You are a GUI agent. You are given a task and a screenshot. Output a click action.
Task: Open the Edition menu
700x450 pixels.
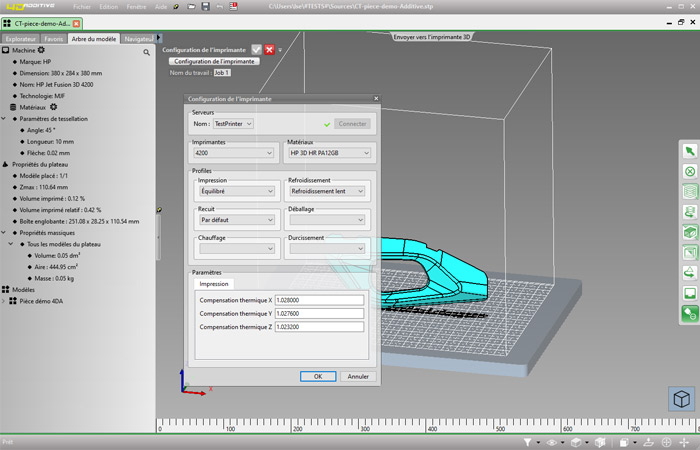[109, 7]
